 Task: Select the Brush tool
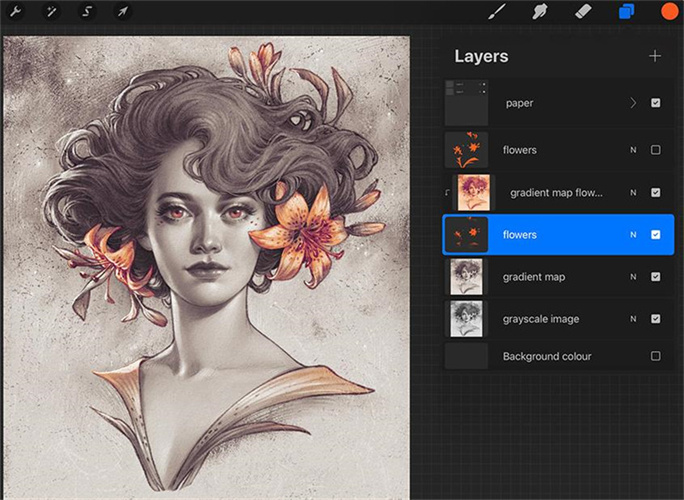[497, 11]
